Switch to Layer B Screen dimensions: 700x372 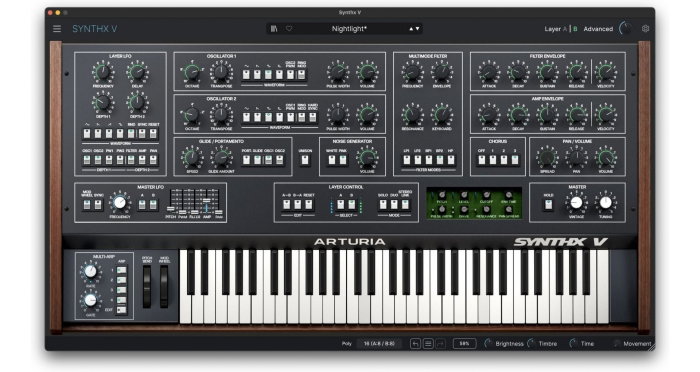(575, 29)
